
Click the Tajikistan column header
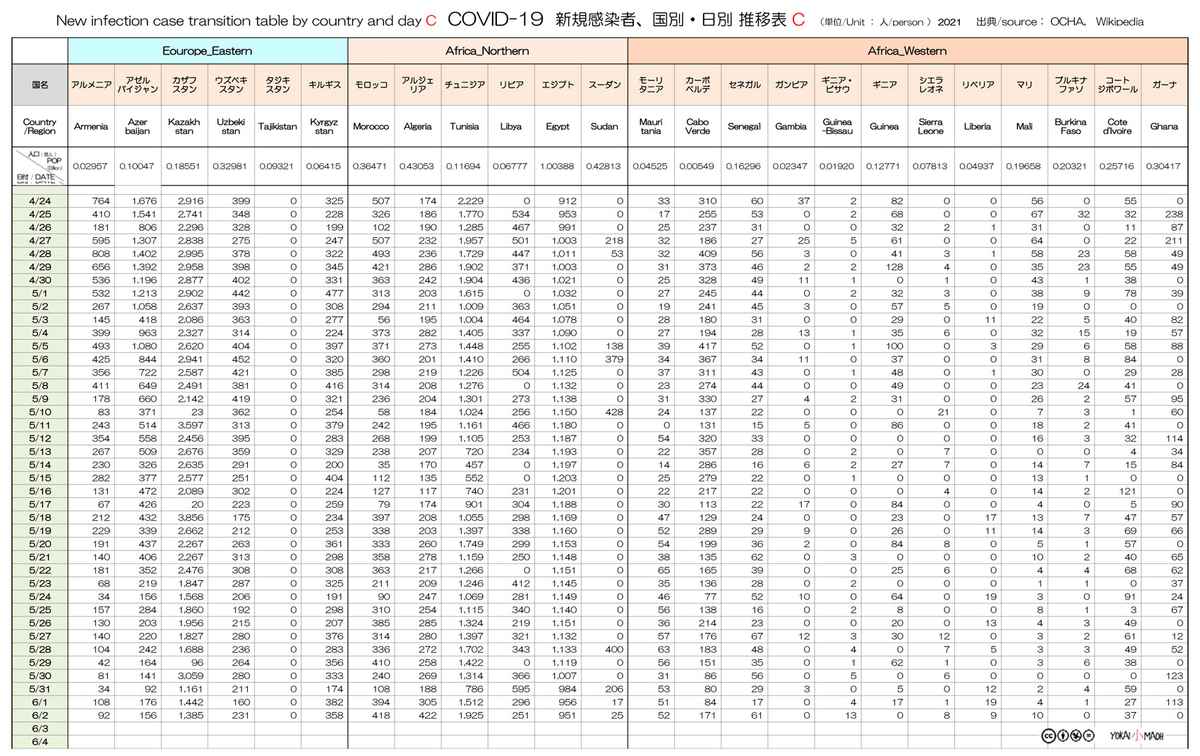278,127
